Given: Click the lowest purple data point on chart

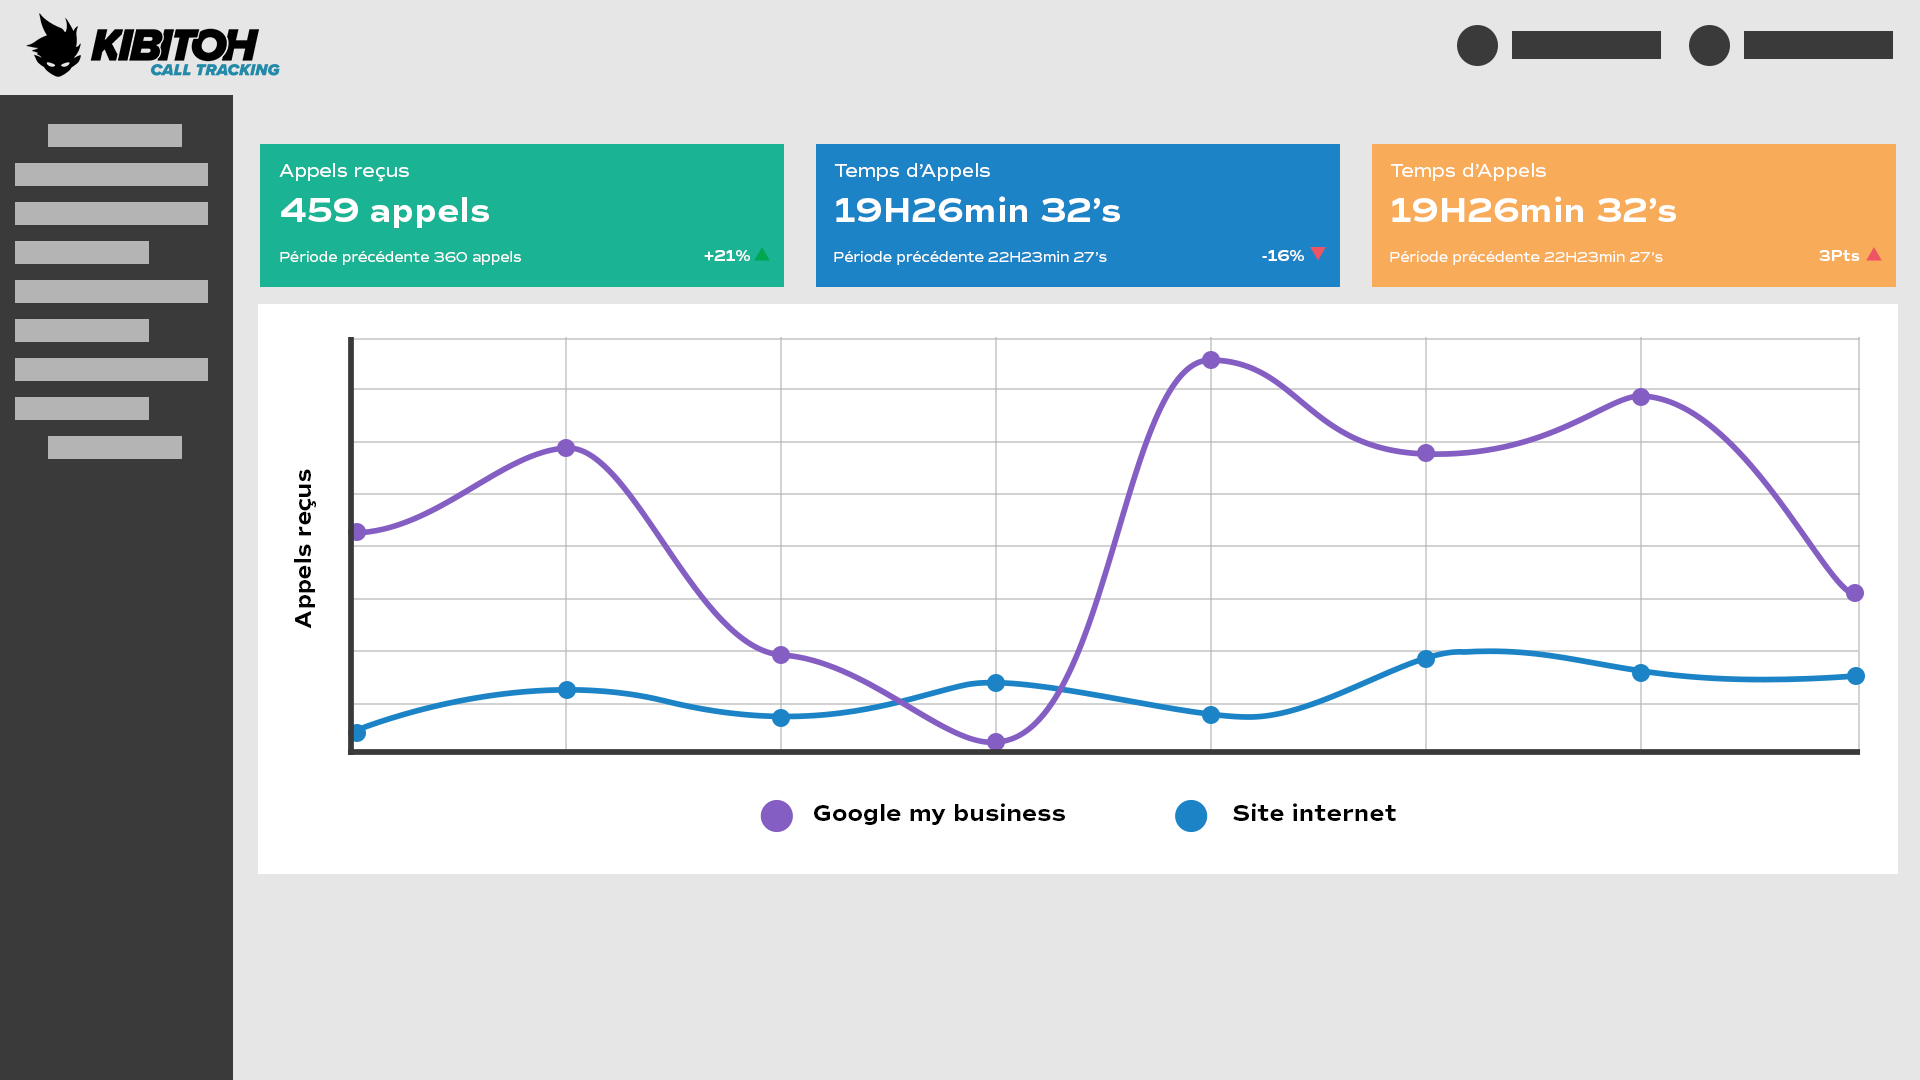Looking at the screenshot, I should tap(996, 742).
